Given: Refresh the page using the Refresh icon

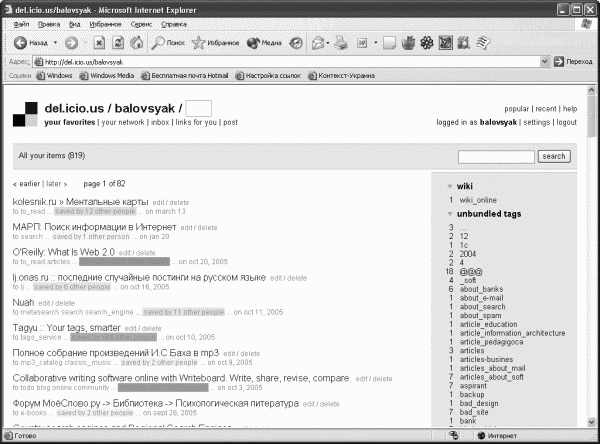Looking at the screenshot, I should coord(118,43).
